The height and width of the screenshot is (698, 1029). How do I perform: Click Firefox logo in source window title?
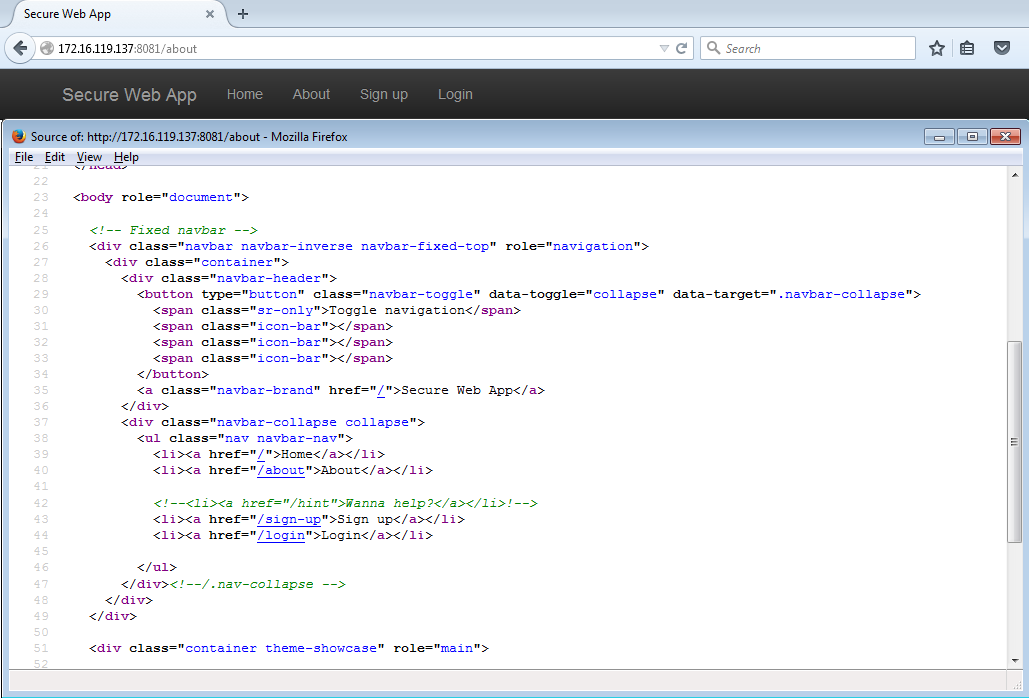pos(18,136)
